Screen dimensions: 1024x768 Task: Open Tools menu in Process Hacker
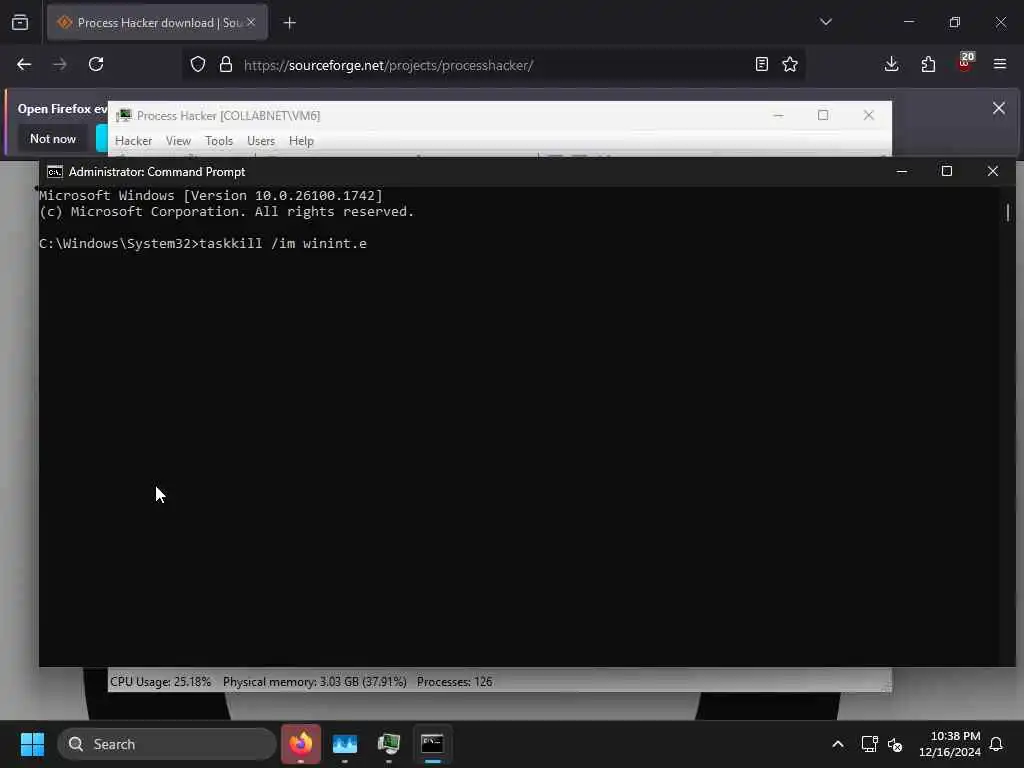[x=219, y=141]
